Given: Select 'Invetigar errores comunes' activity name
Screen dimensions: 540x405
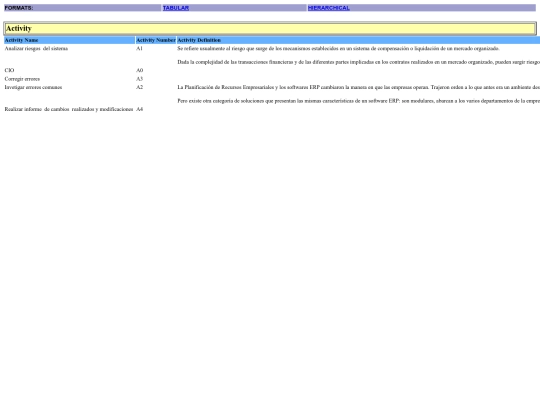Looking at the screenshot, I should pyautogui.click(x=33, y=87).
